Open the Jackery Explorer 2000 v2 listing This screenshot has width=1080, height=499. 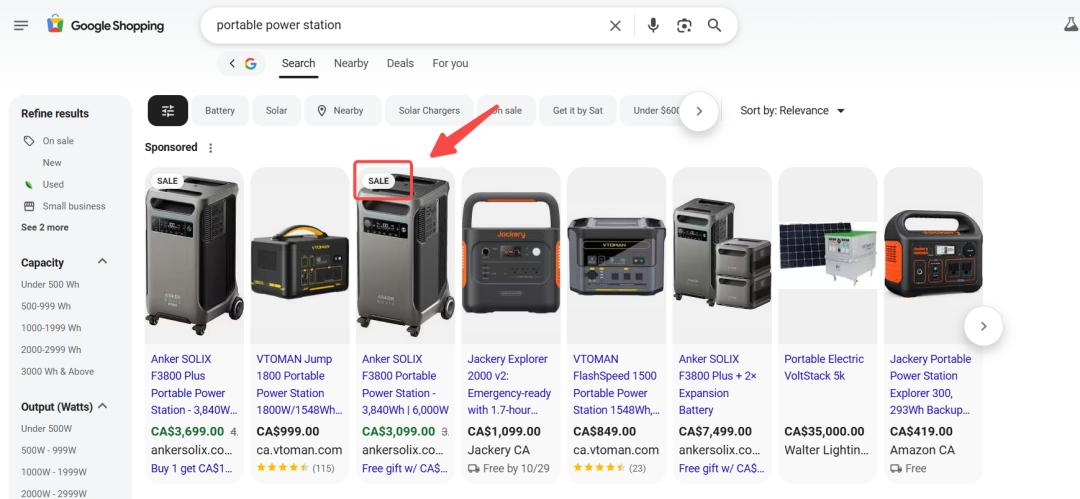(x=508, y=384)
